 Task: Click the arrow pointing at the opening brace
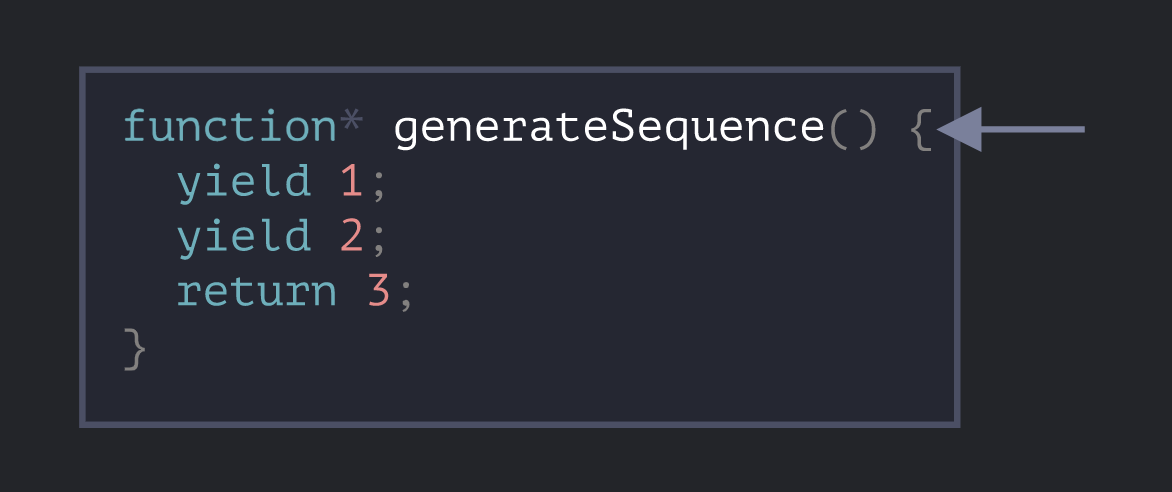coord(1012,129)
